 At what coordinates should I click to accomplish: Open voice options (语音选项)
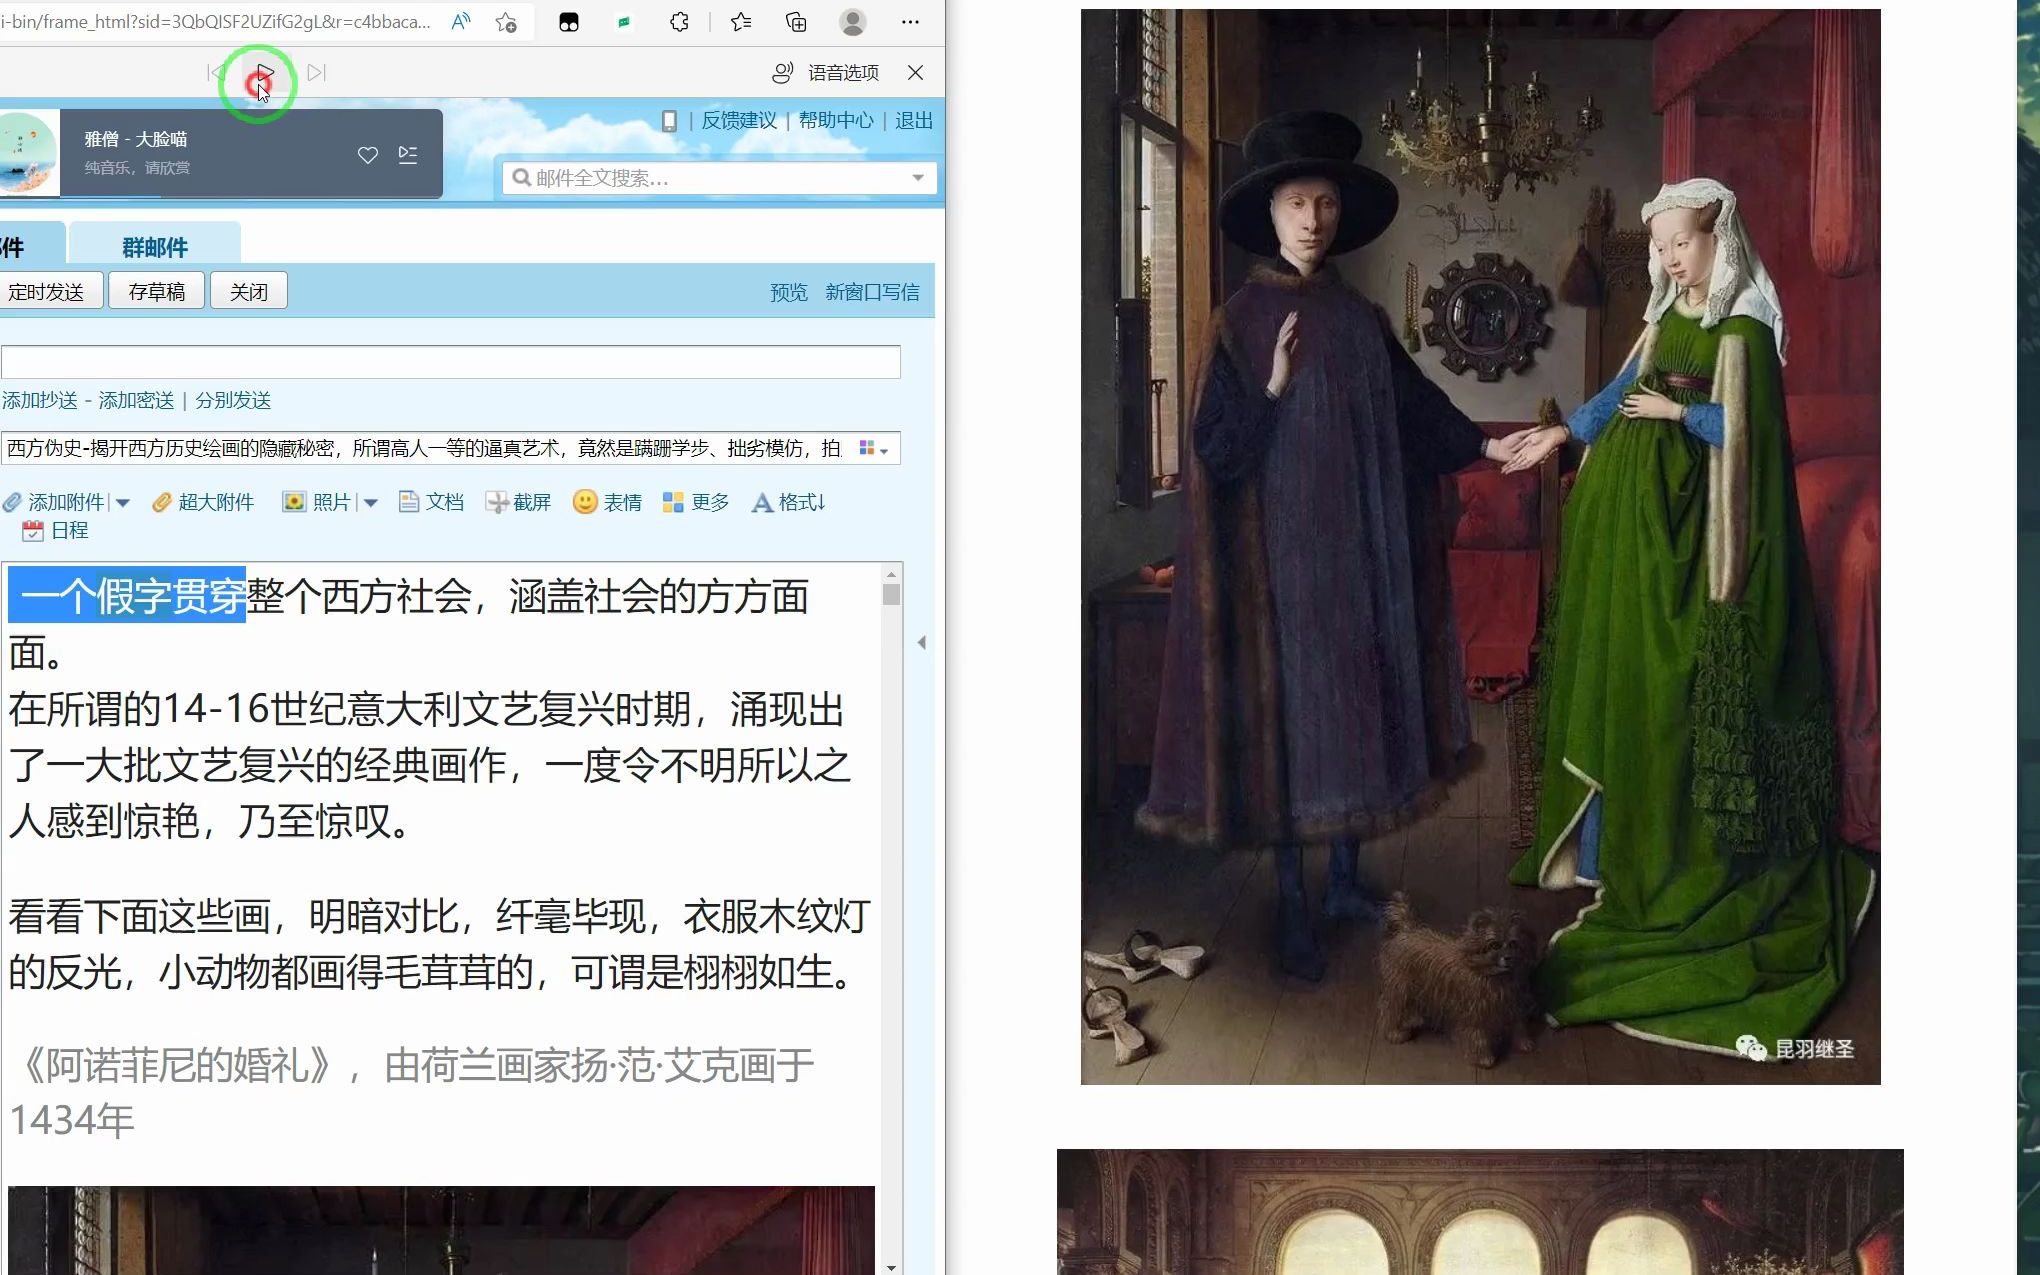pos(826,72)
